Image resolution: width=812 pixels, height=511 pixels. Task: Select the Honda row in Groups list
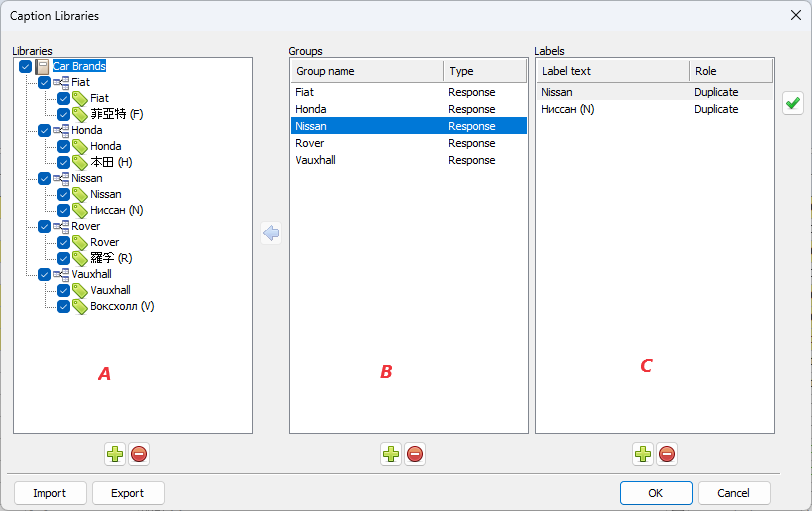coord(409,109)
